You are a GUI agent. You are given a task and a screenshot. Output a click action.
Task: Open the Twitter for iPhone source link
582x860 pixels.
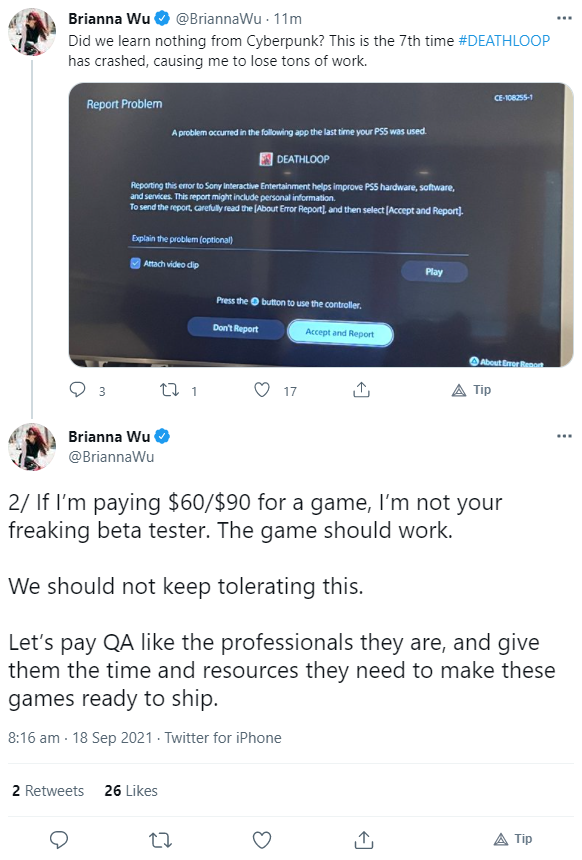point(223,738)
